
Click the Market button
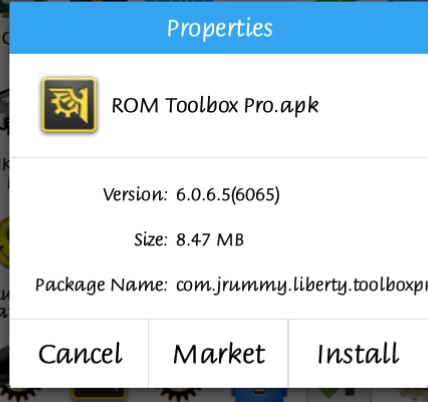pyautogui.click(x=219, y=354)
